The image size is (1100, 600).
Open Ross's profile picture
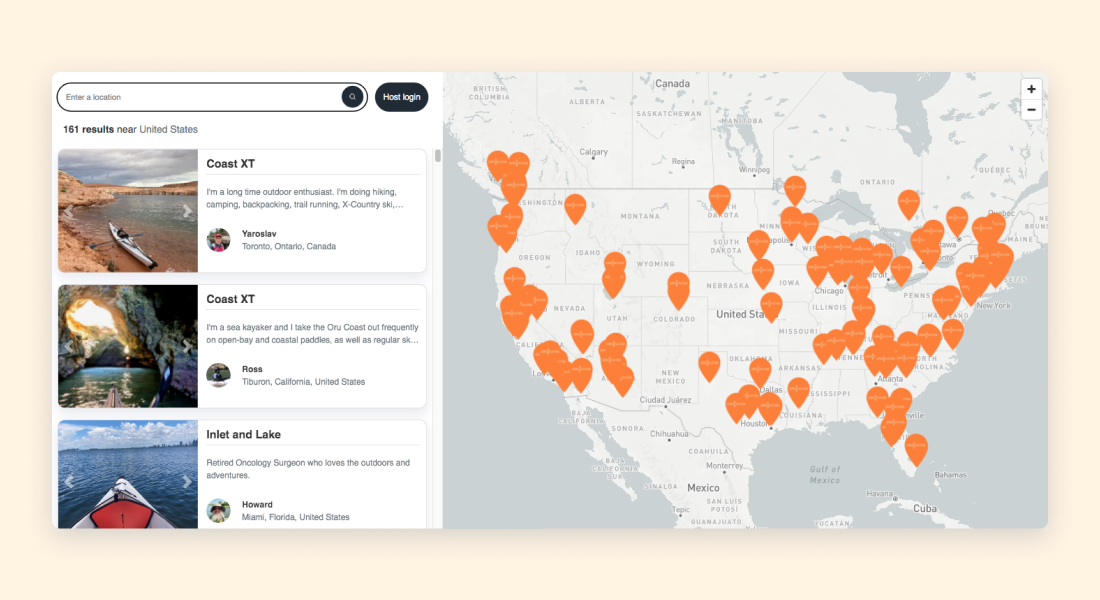218,375
